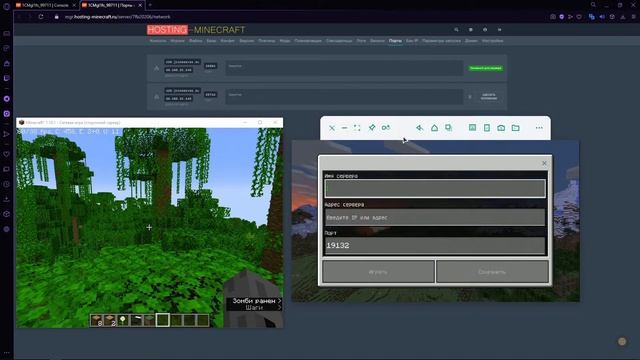The height and width of the screenshot is (360, 640).
Task: Open the cube extensions icon in sidebar
Action: (7, 214)
